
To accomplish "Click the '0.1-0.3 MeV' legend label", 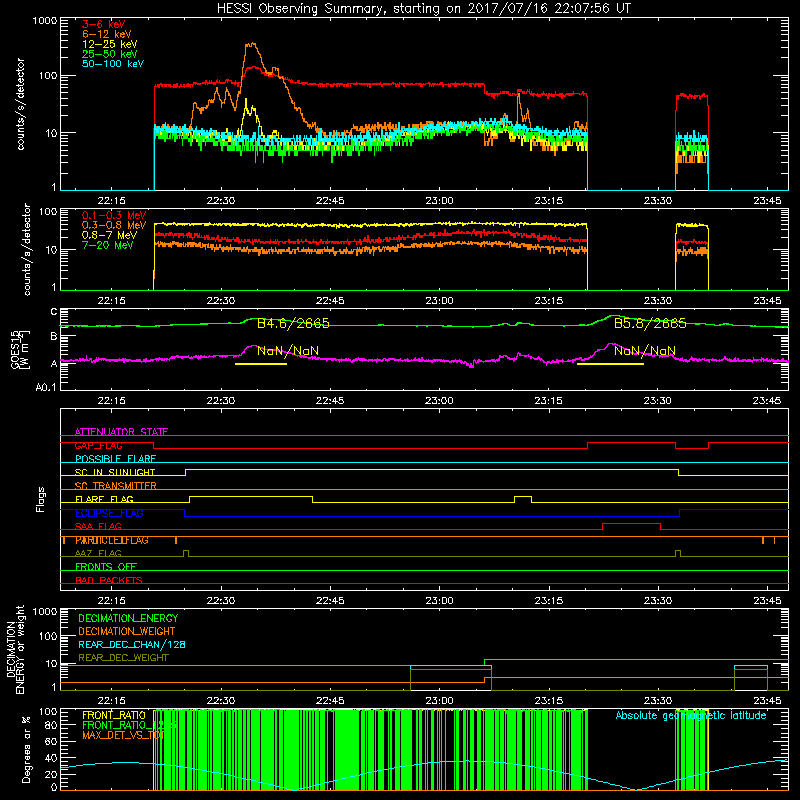I will click(x=114, y=215).
